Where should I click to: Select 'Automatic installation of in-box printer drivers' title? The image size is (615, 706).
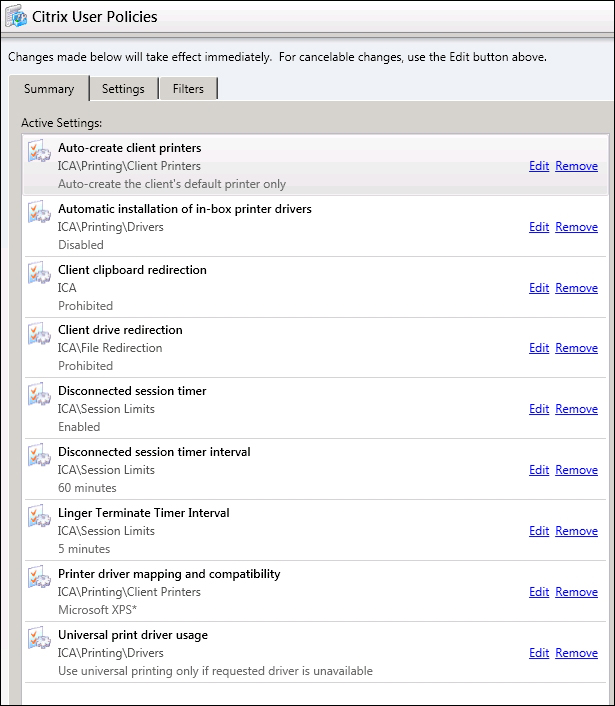(x=185, y=209)
